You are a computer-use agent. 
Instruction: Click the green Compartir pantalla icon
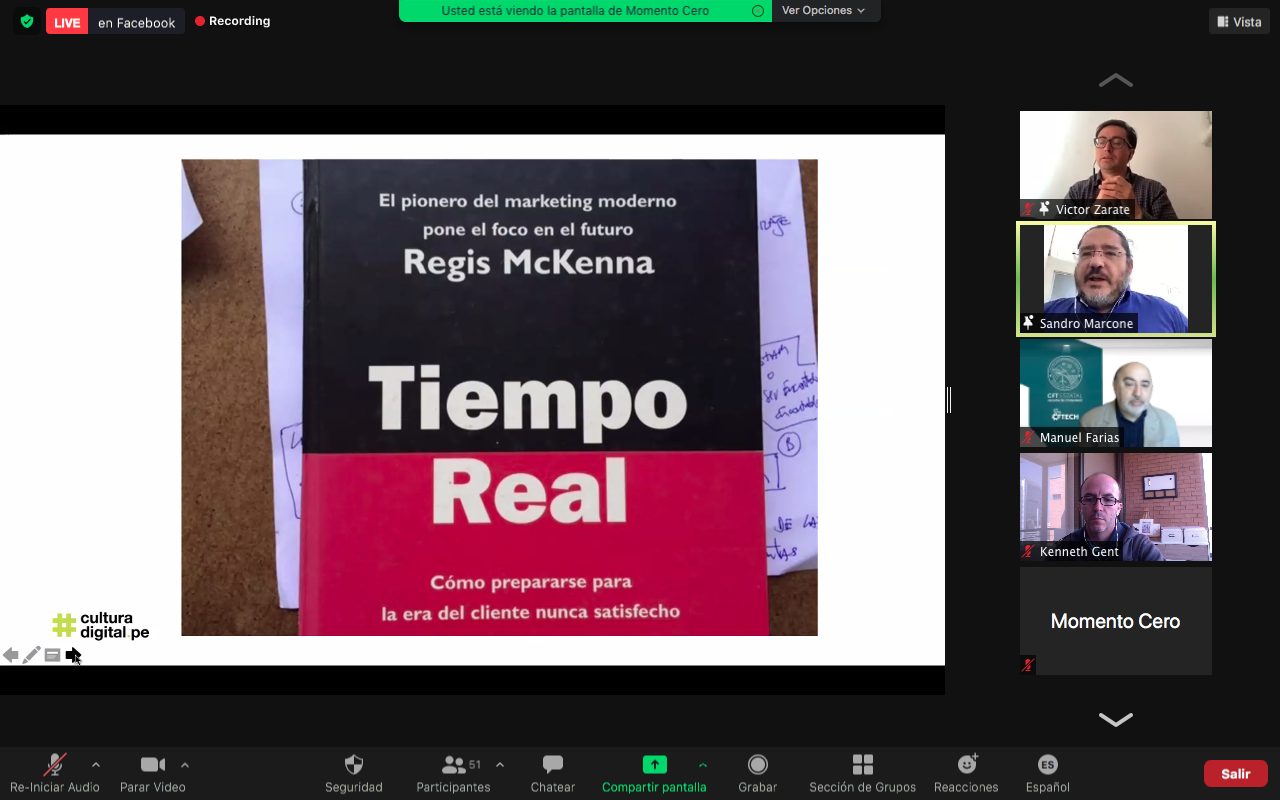(654, 765)
